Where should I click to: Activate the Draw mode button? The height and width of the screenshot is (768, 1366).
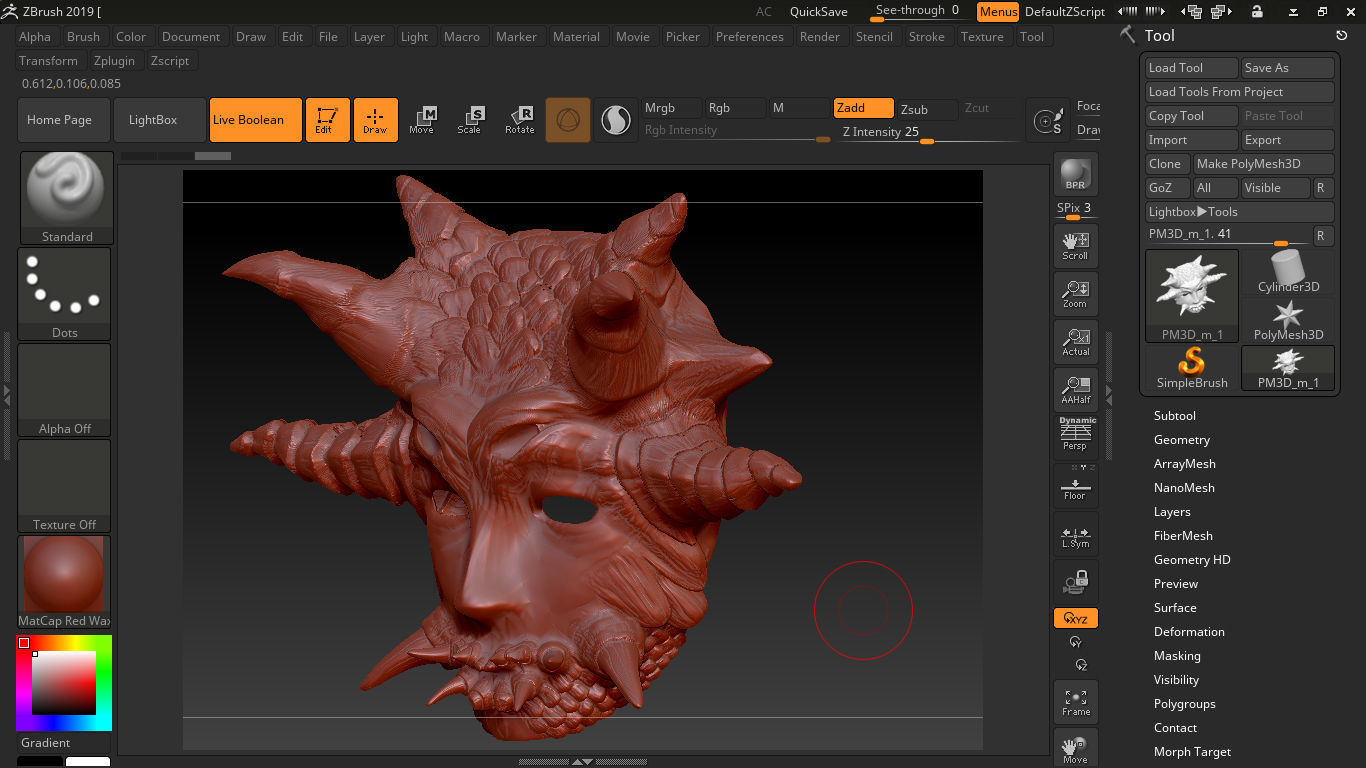375,120
